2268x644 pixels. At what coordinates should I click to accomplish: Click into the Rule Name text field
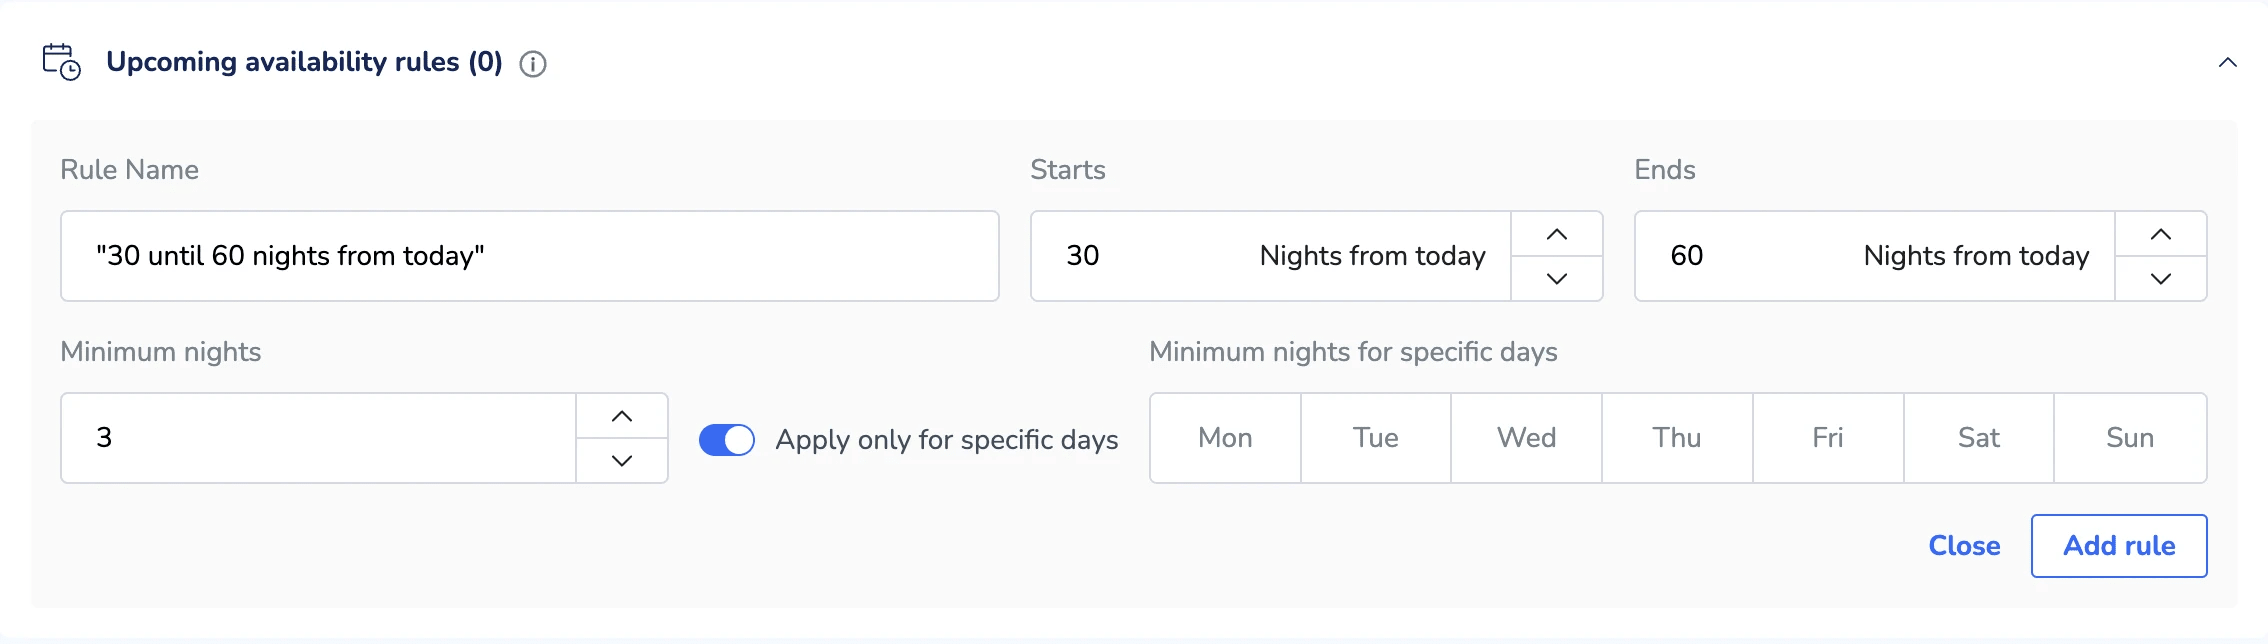click(530, 256)
